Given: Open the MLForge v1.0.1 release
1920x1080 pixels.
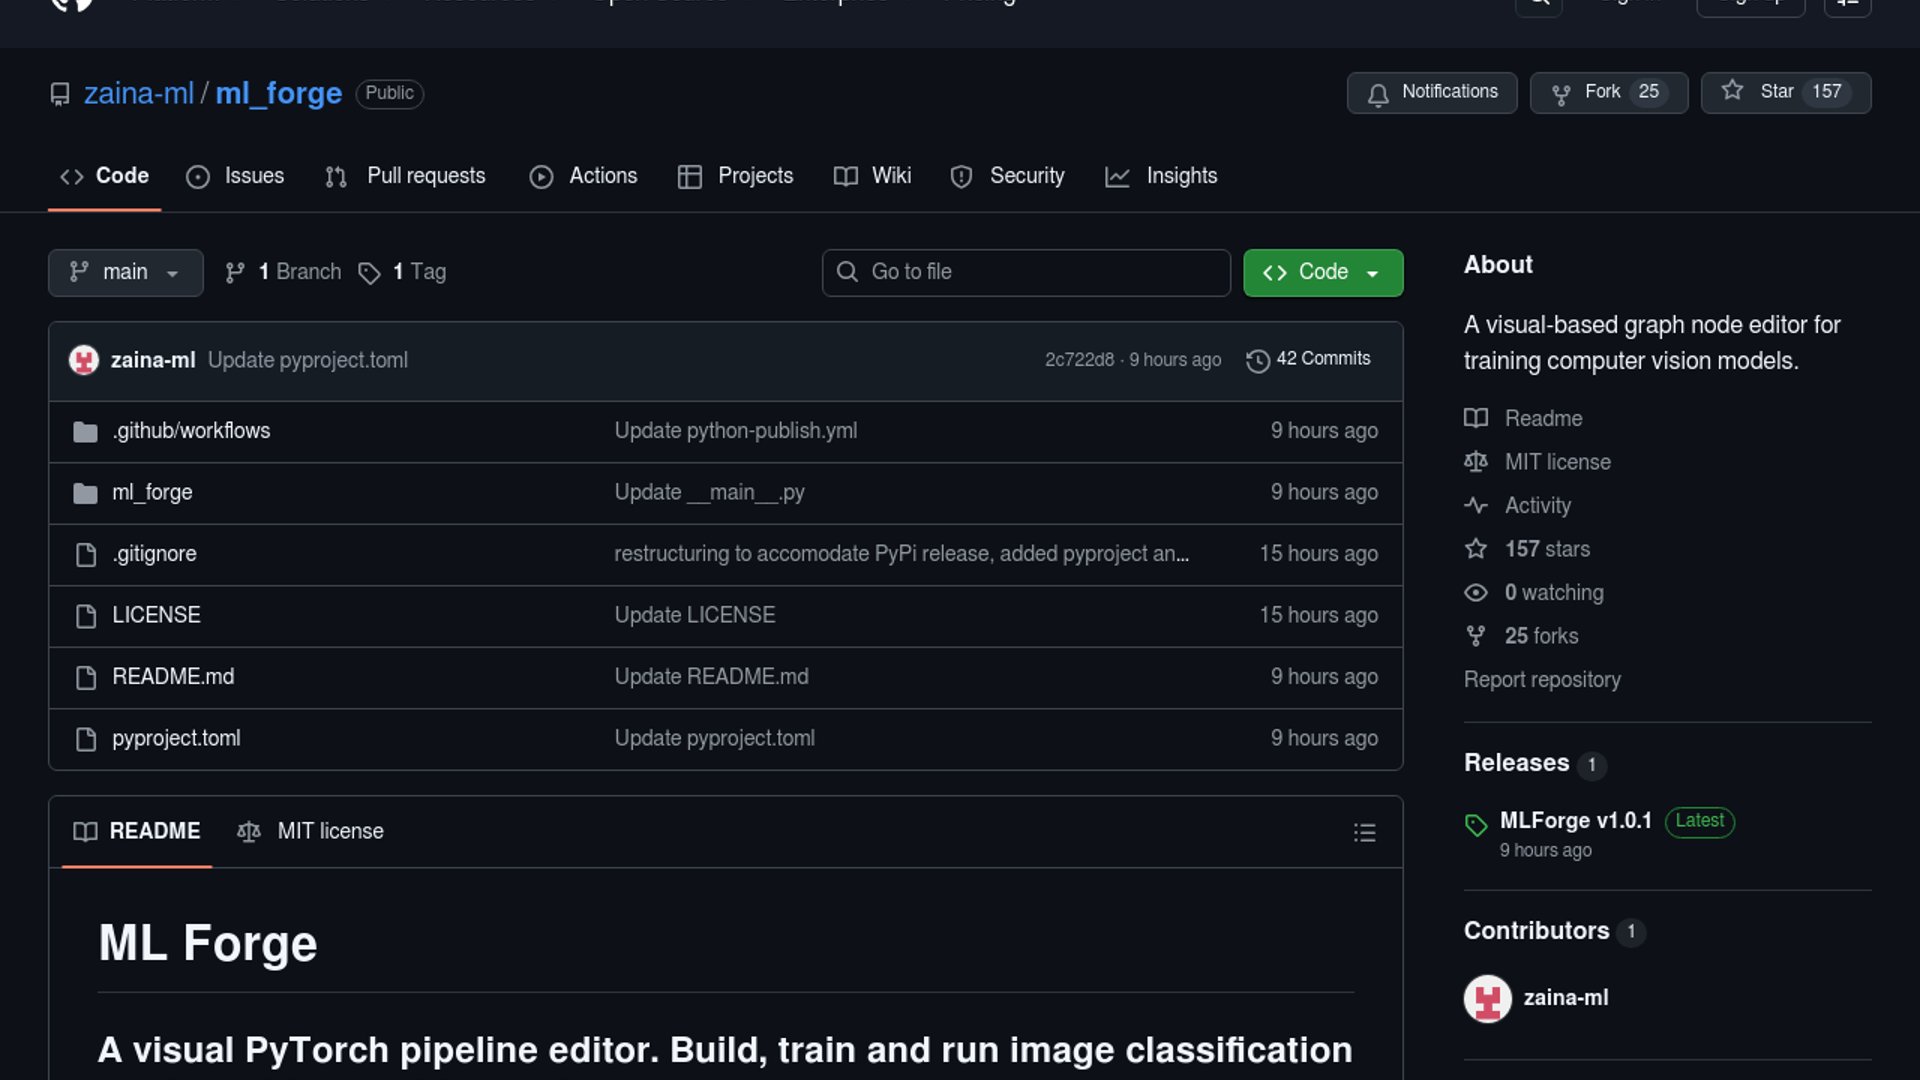Looking at the screenshot, I should coord(1575,821).
